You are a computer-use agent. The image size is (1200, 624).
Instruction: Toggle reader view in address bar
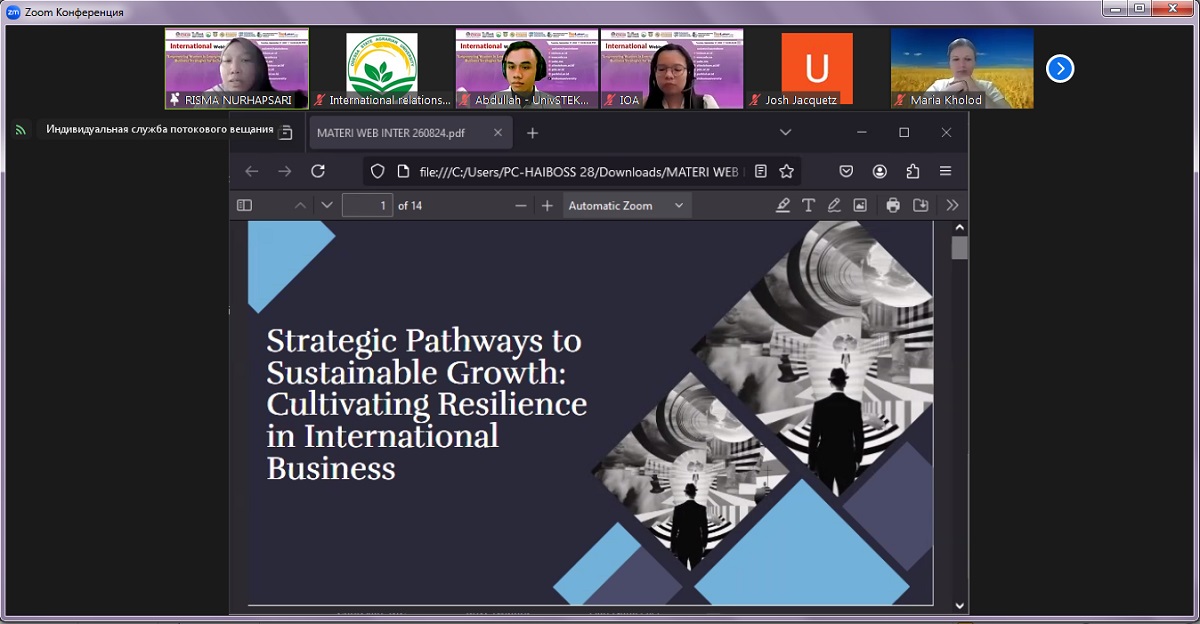[761, 171]
